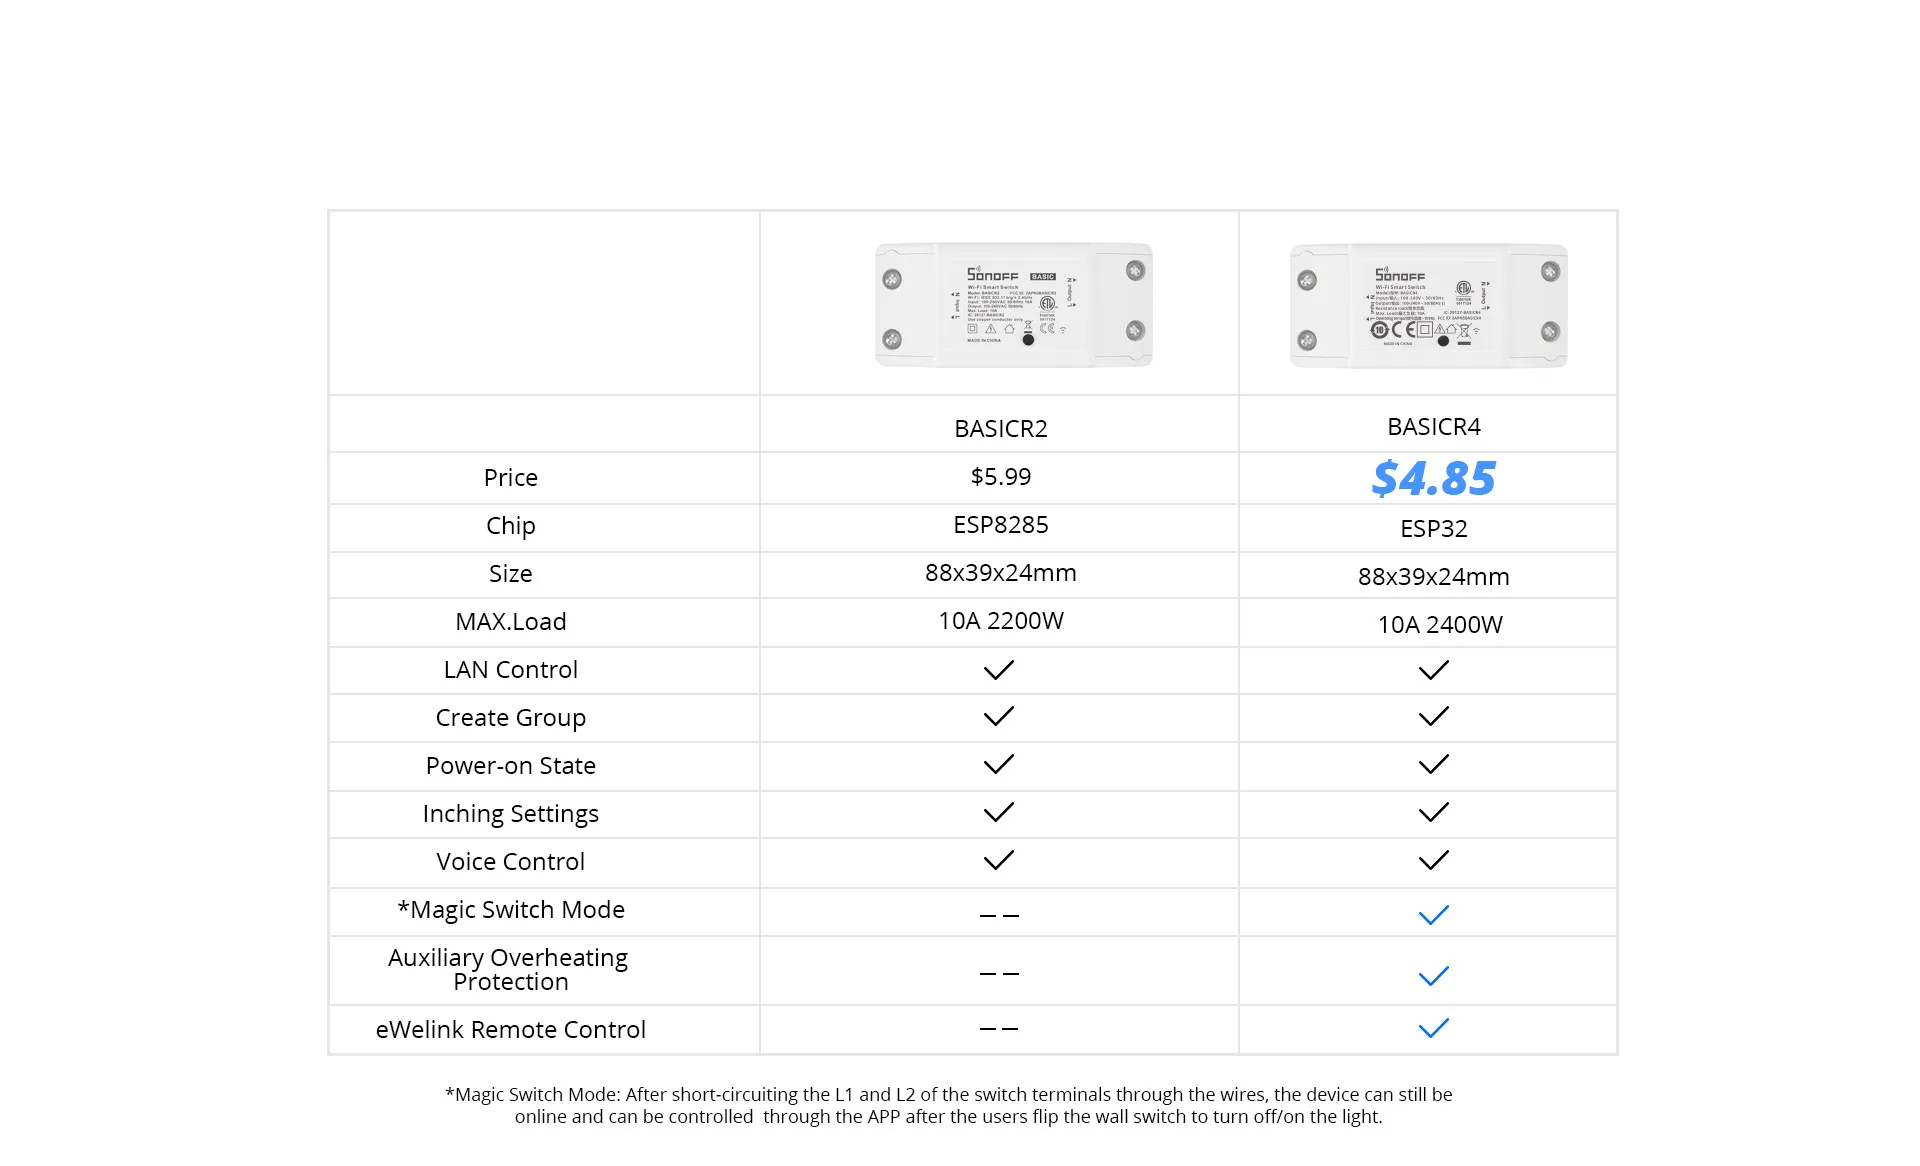Click the Magic Switch Mode footnote text

coord(948,1106)
